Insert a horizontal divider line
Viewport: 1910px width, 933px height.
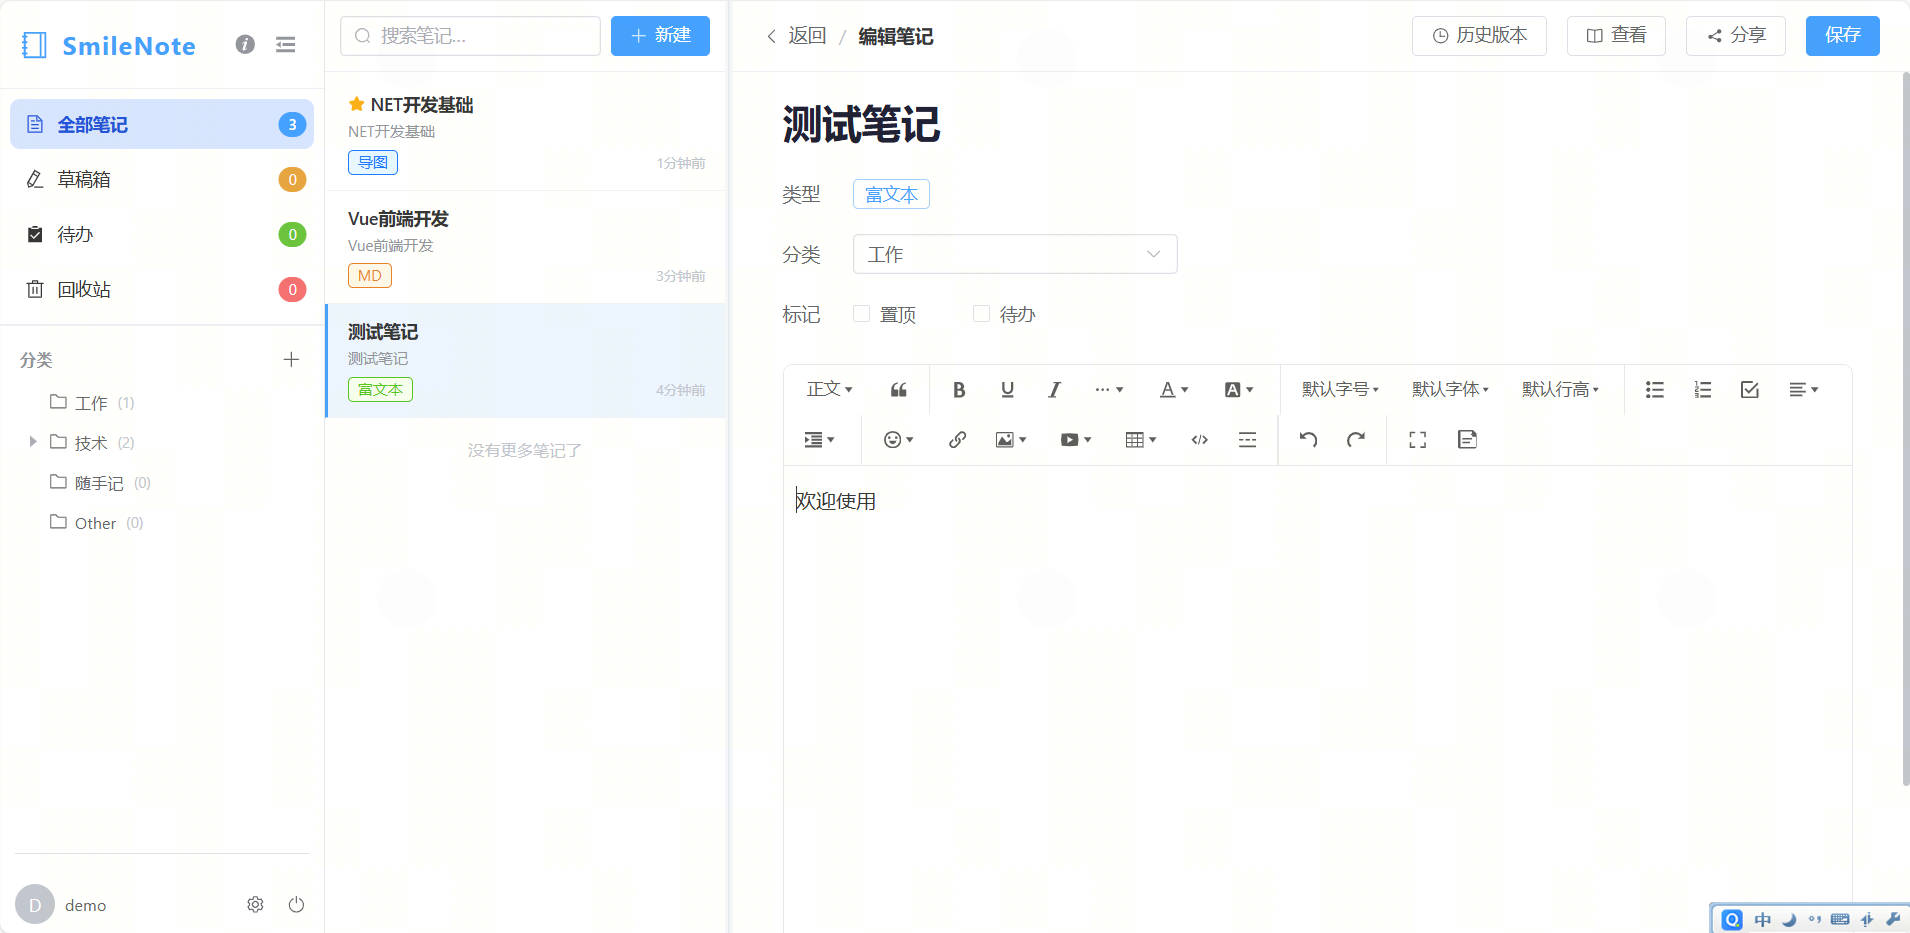tap(1247, 440)
